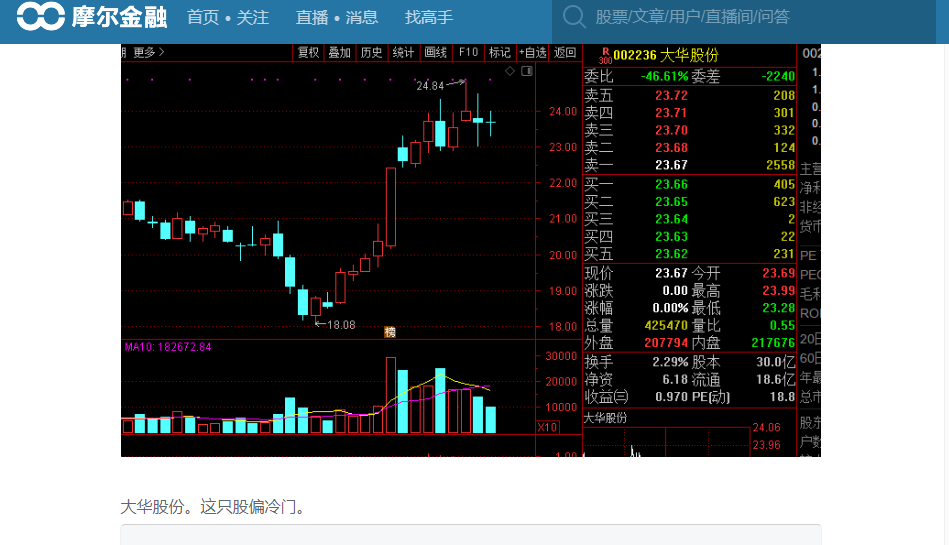Go to the 直播 page
This screenshot has height=545, width=949.
point(312,17)
